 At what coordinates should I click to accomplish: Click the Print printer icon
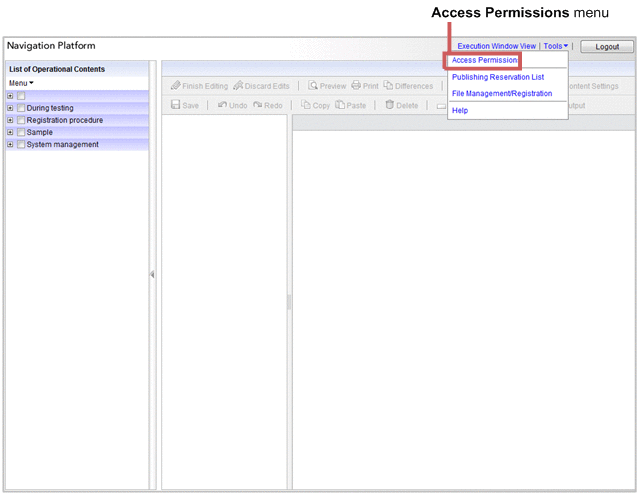click(x=356, y=85)
